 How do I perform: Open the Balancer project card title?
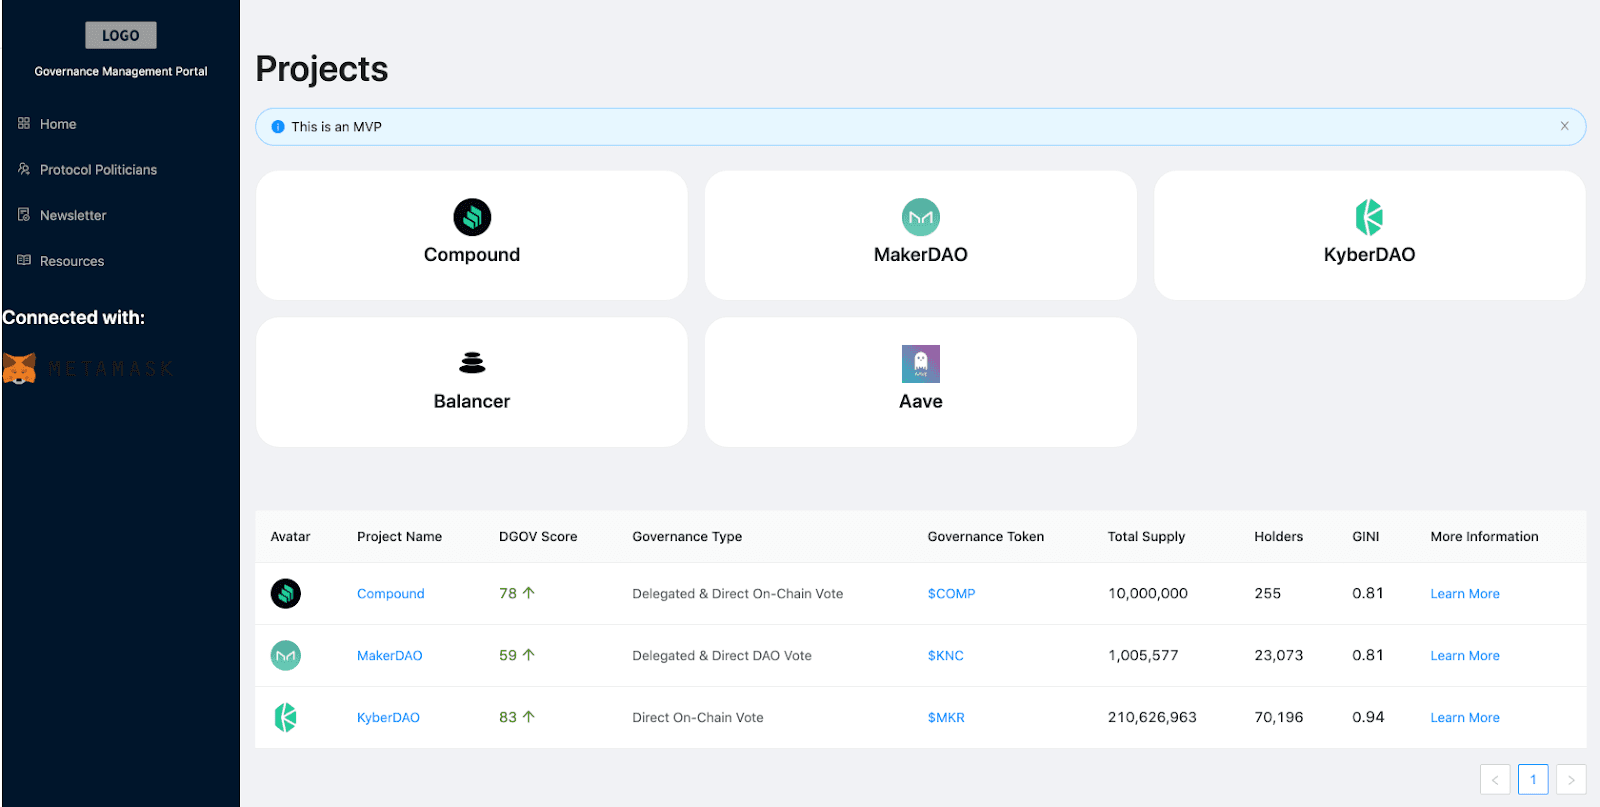coord(472,401)
